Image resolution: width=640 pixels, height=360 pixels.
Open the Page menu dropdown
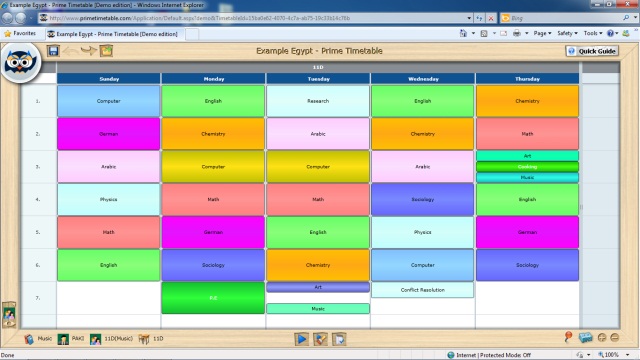pyautogui.click(x=542, y=33)
